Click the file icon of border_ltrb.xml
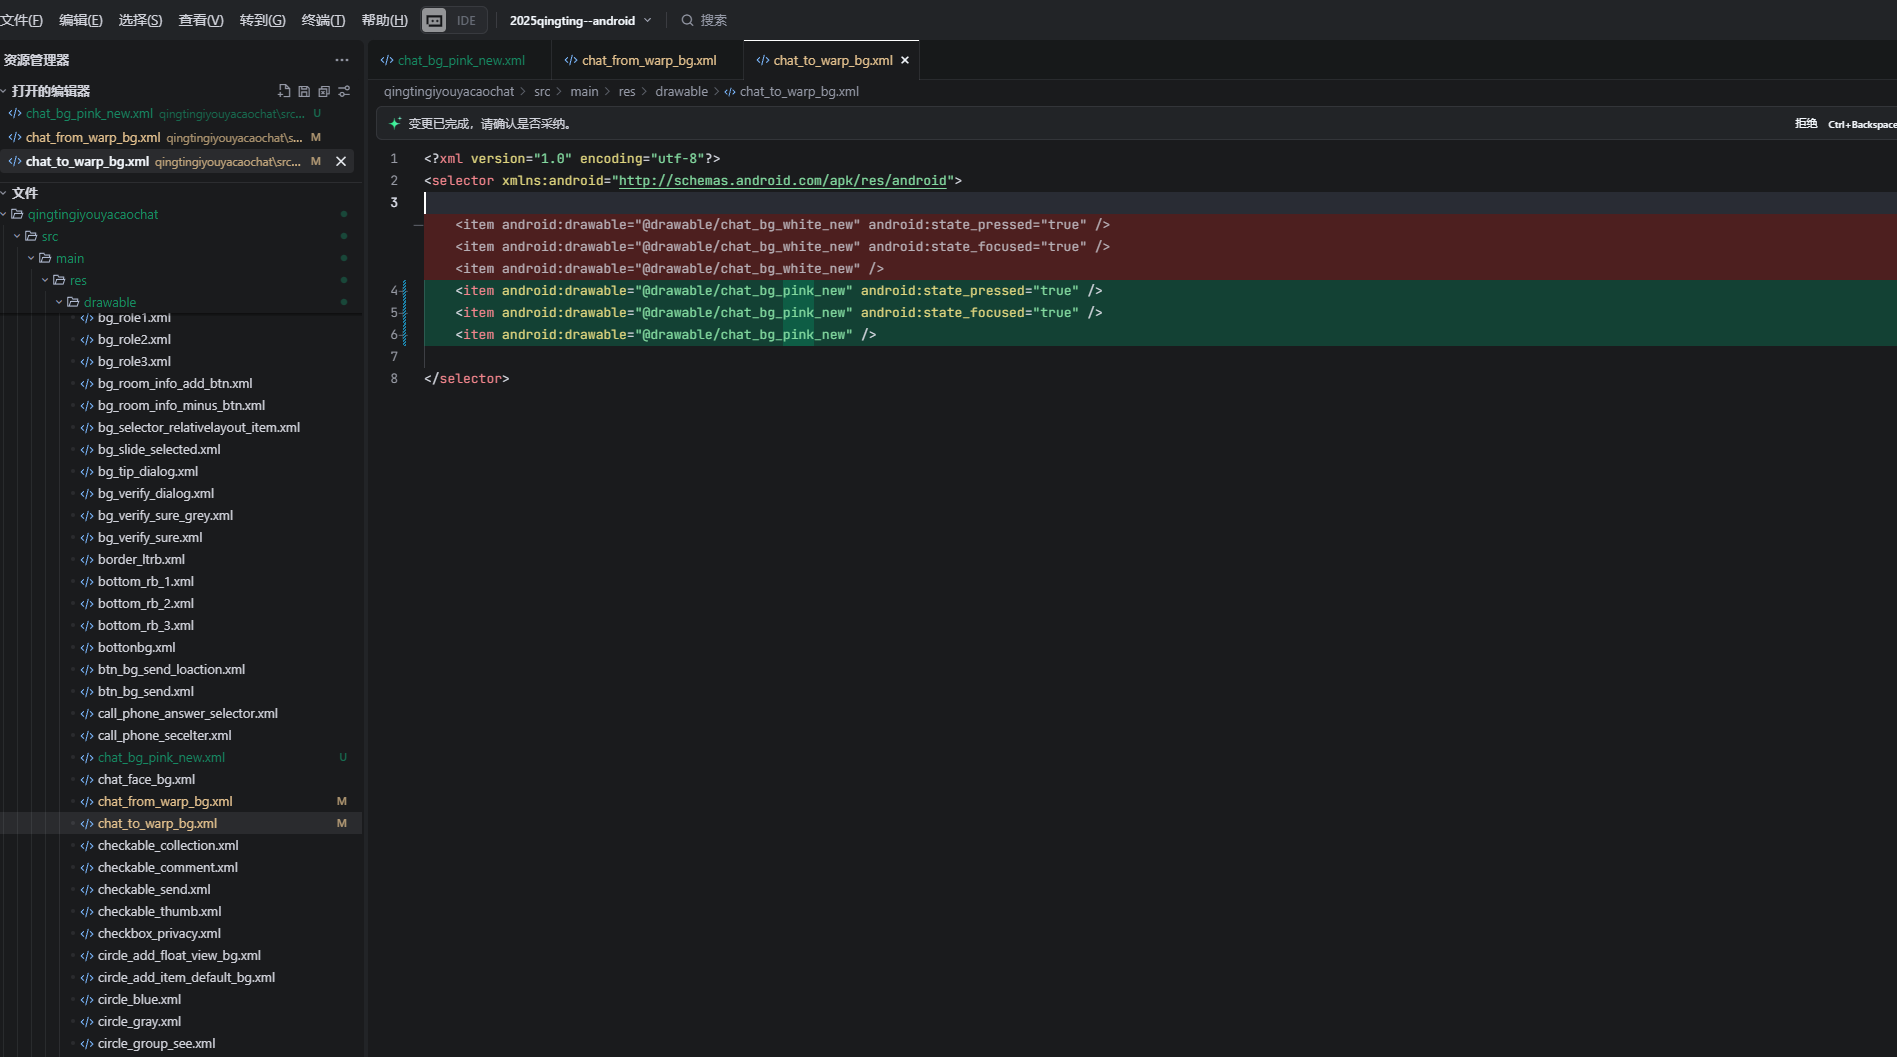Image resolution: width=1897 pixels, height=1057 pixels. [87, 559]
